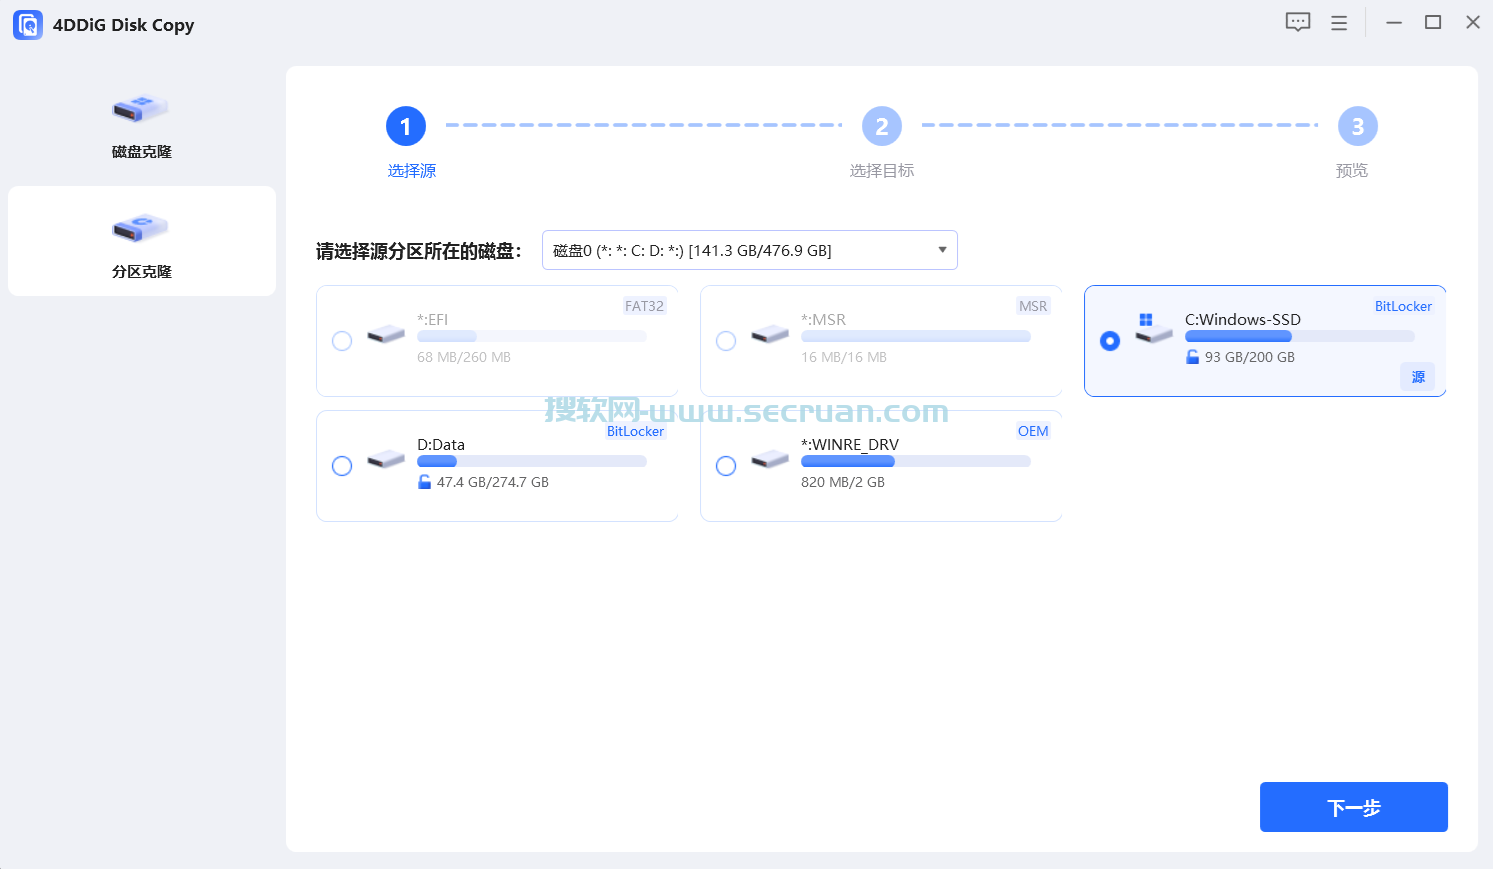Click the *:WINRE_DRV partition name
Image resolution: width=1493 pixels, height=869 pixels.
point(850,445)
